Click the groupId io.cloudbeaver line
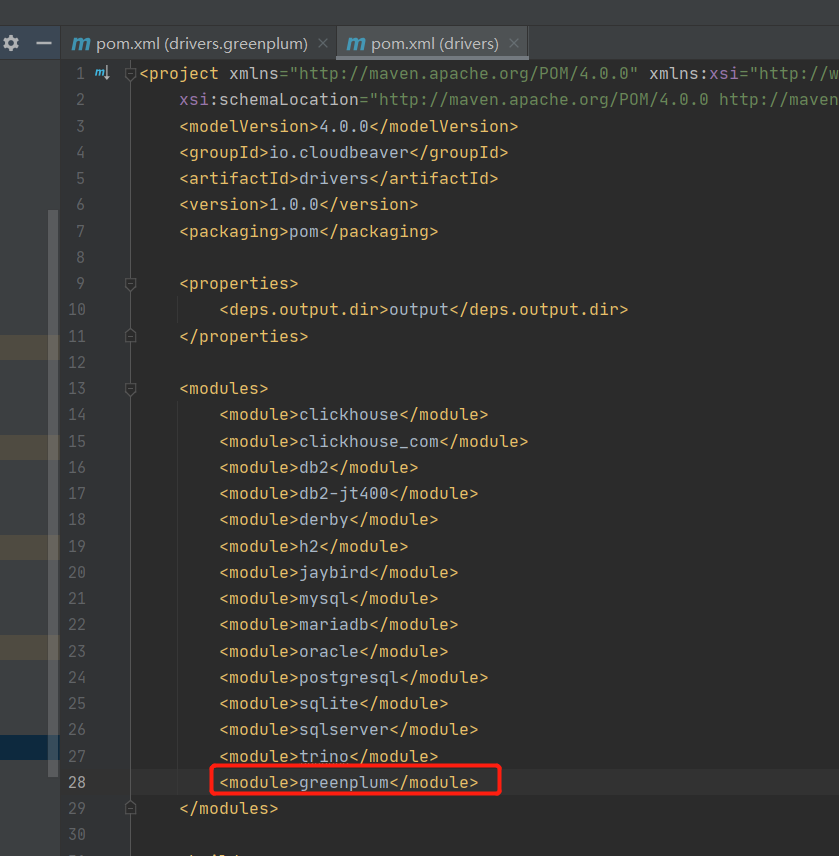Image resolution: width=839 pixels, height=856 pixels. point(344,152)
